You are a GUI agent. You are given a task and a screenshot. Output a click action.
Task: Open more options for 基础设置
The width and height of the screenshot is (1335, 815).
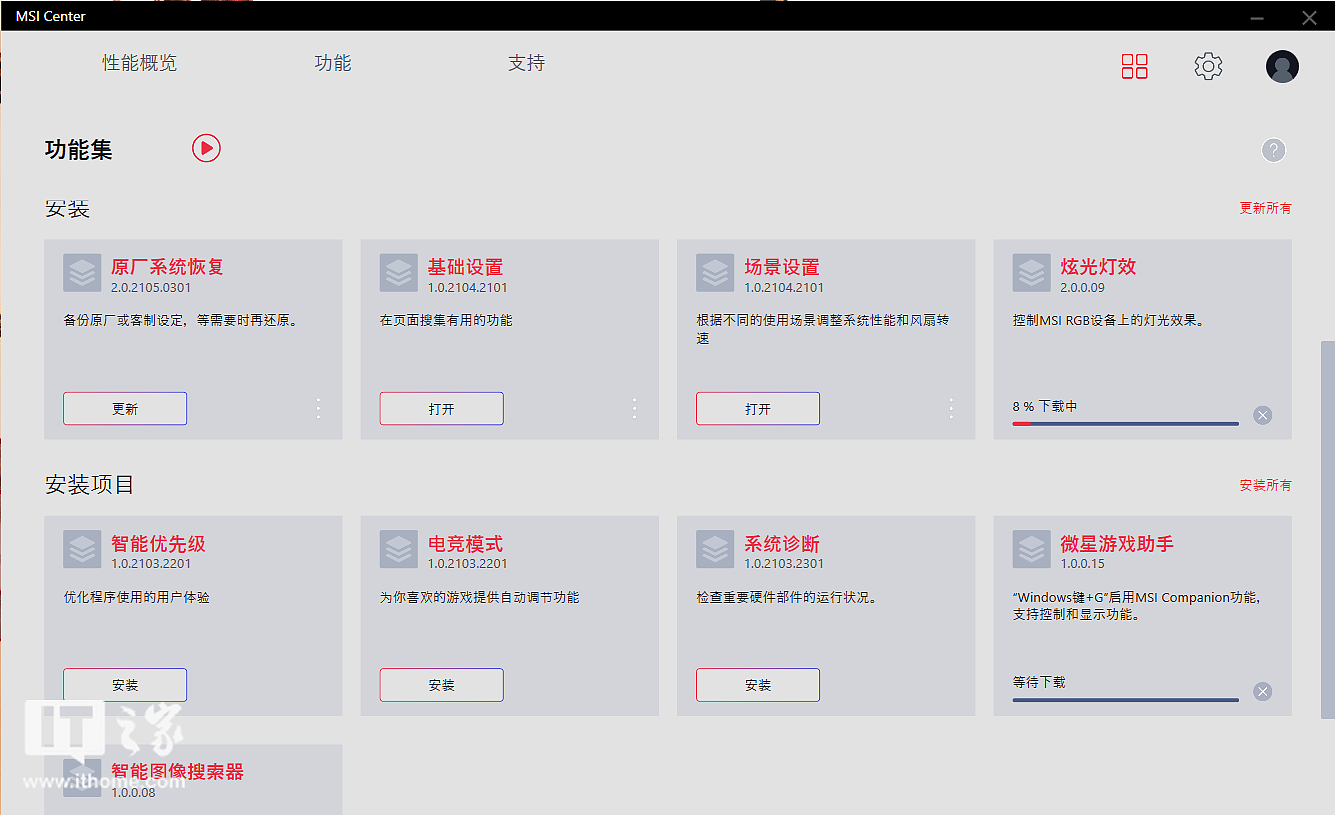[634, 408]
